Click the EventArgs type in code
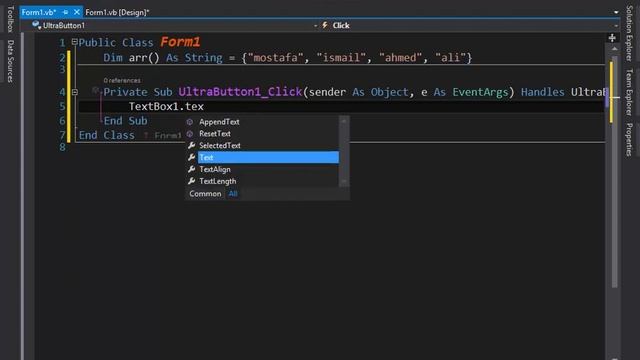This screenshot has width=640, height=360. pos(480,92)
